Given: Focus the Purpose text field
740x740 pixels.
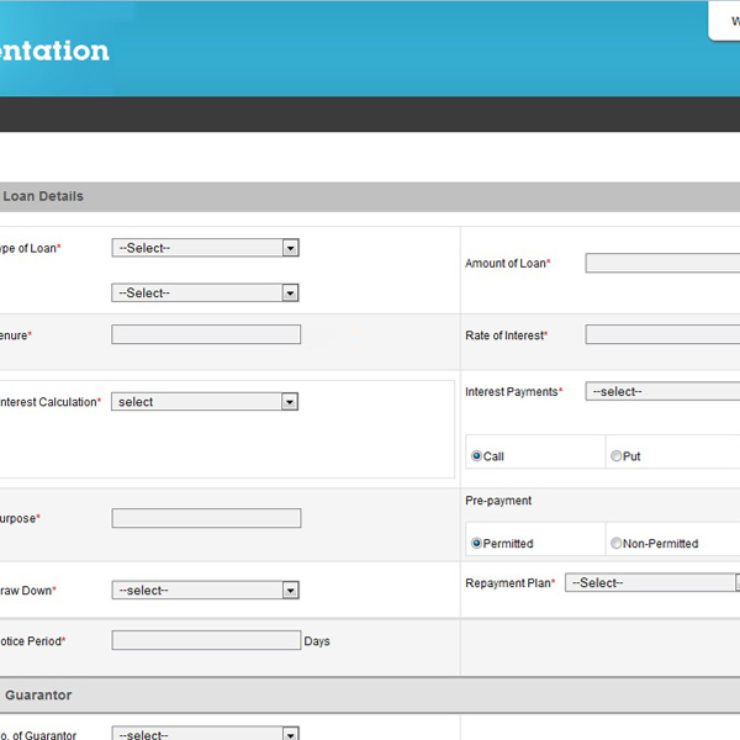Looking at the screenshot, I should coord(205,518).
